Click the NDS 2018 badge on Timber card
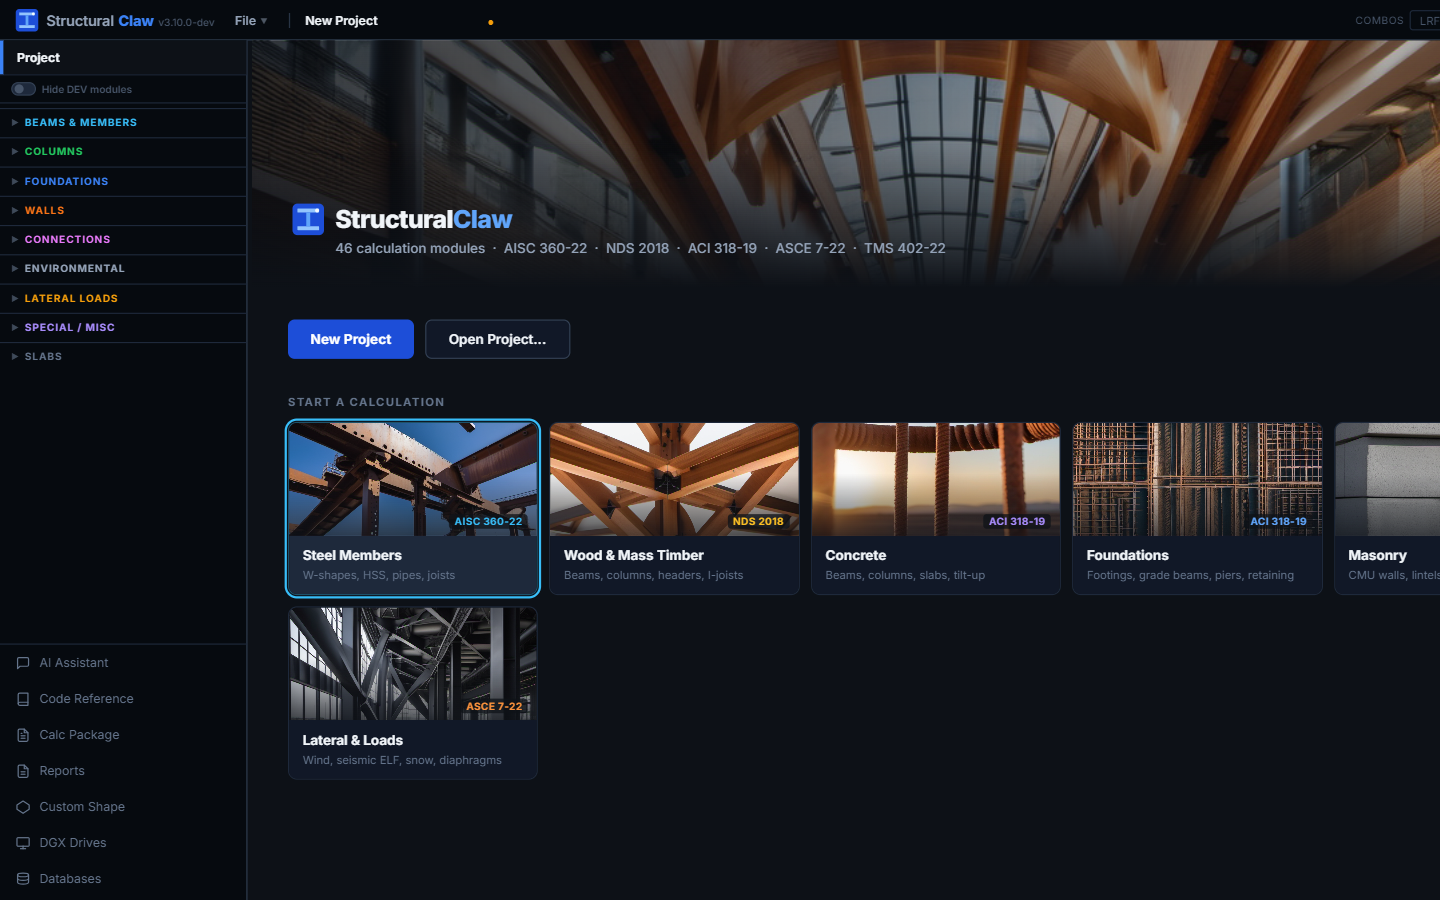The width and height of the screenshot is (1440, 900). pos(758,521)
